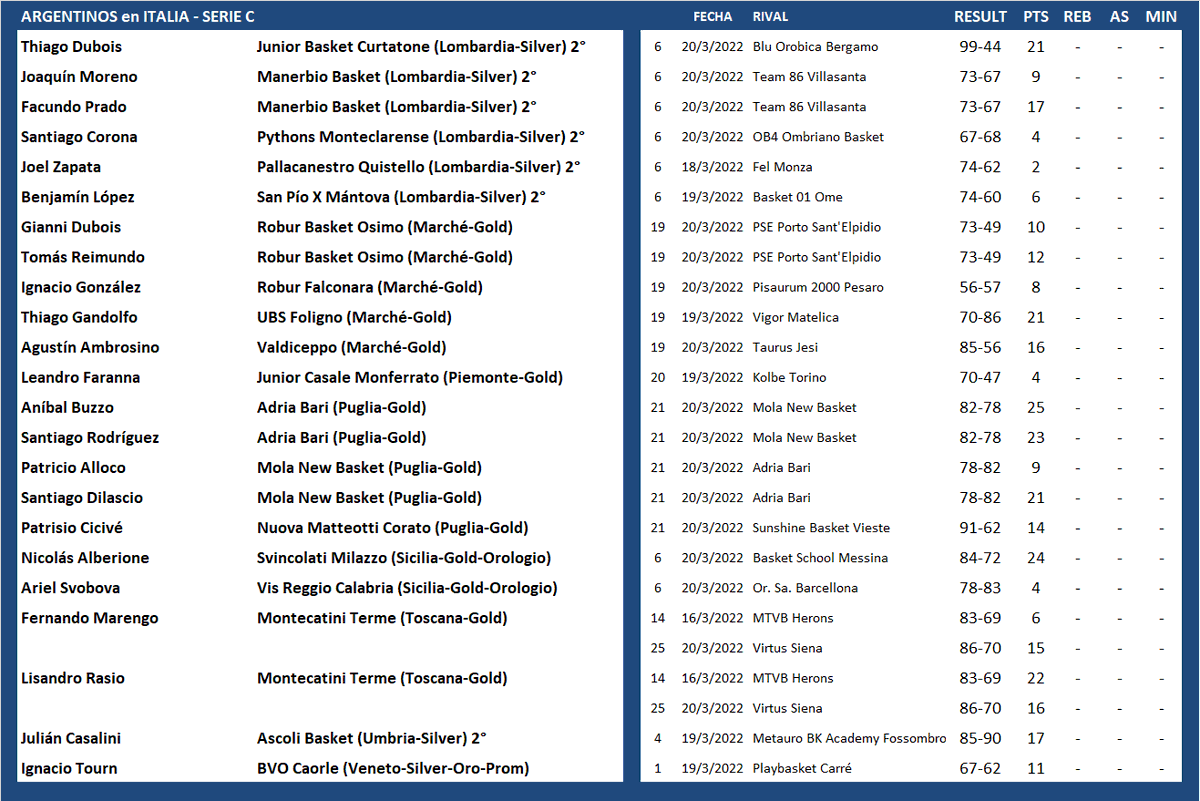
Task: Click result 67-68 for Santiago Corona
Action: pos(980,137)
